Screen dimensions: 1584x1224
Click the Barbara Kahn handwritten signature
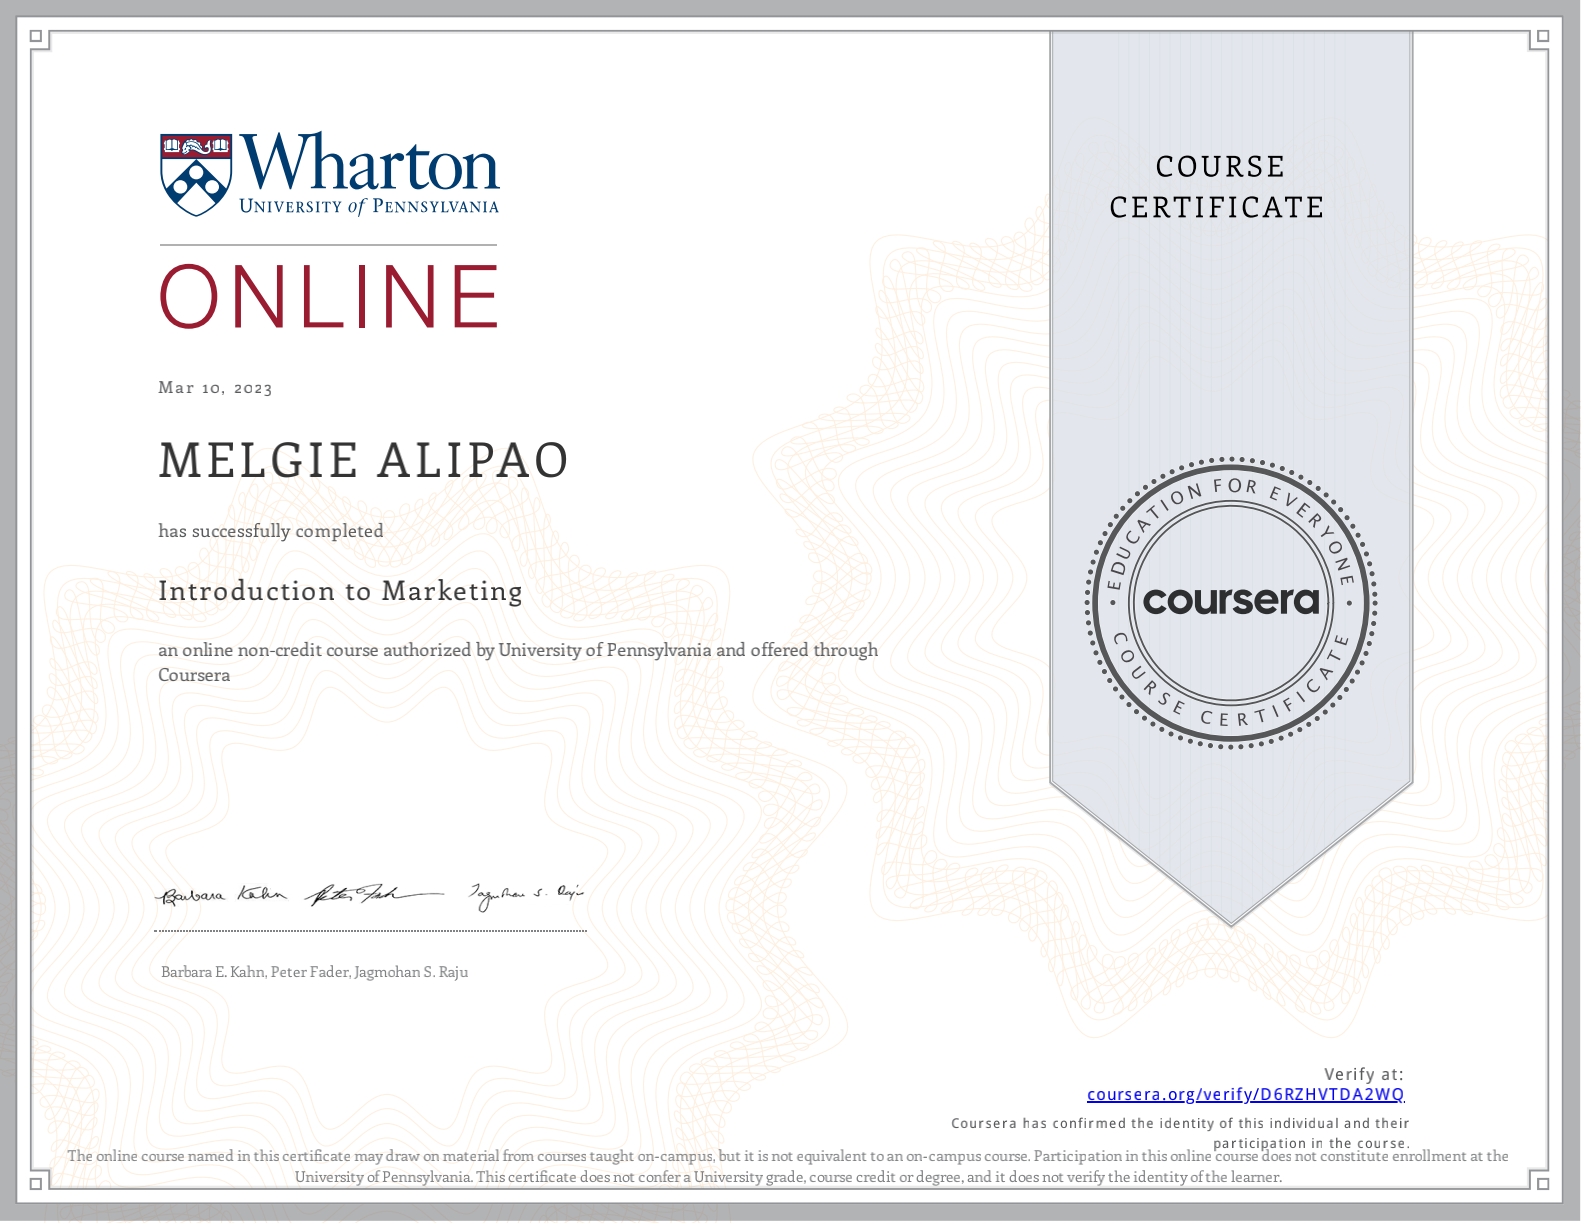222,895
